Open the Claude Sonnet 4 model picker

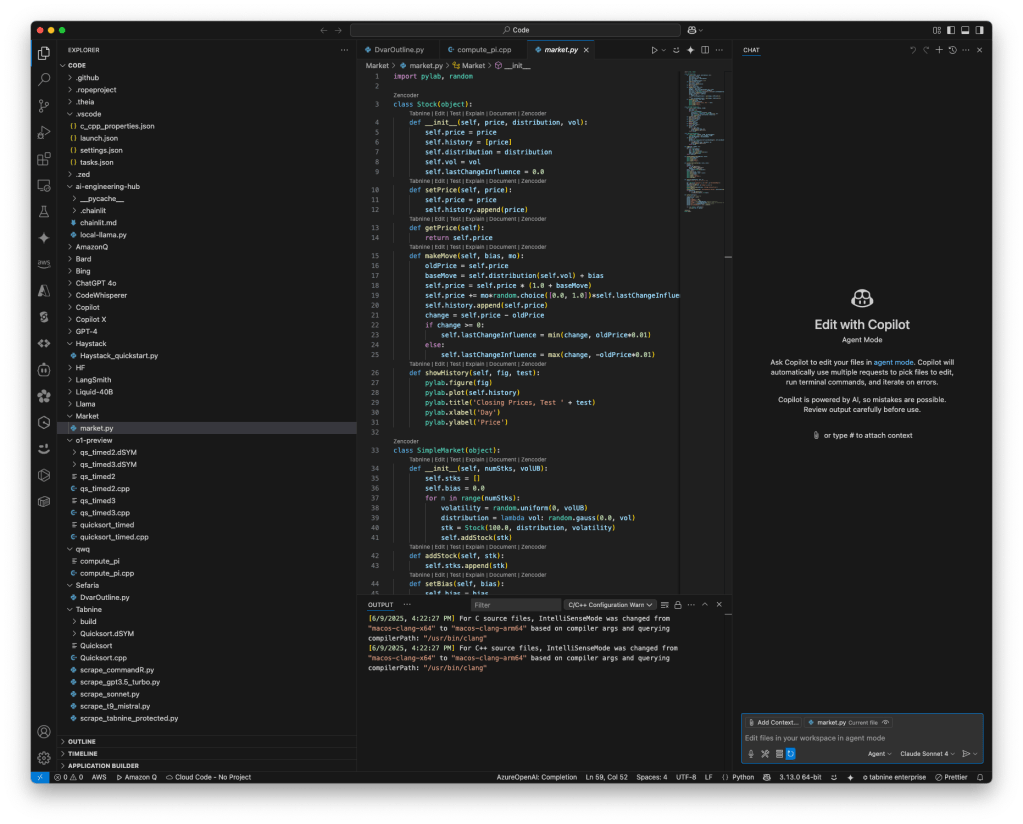coord(929,753)
